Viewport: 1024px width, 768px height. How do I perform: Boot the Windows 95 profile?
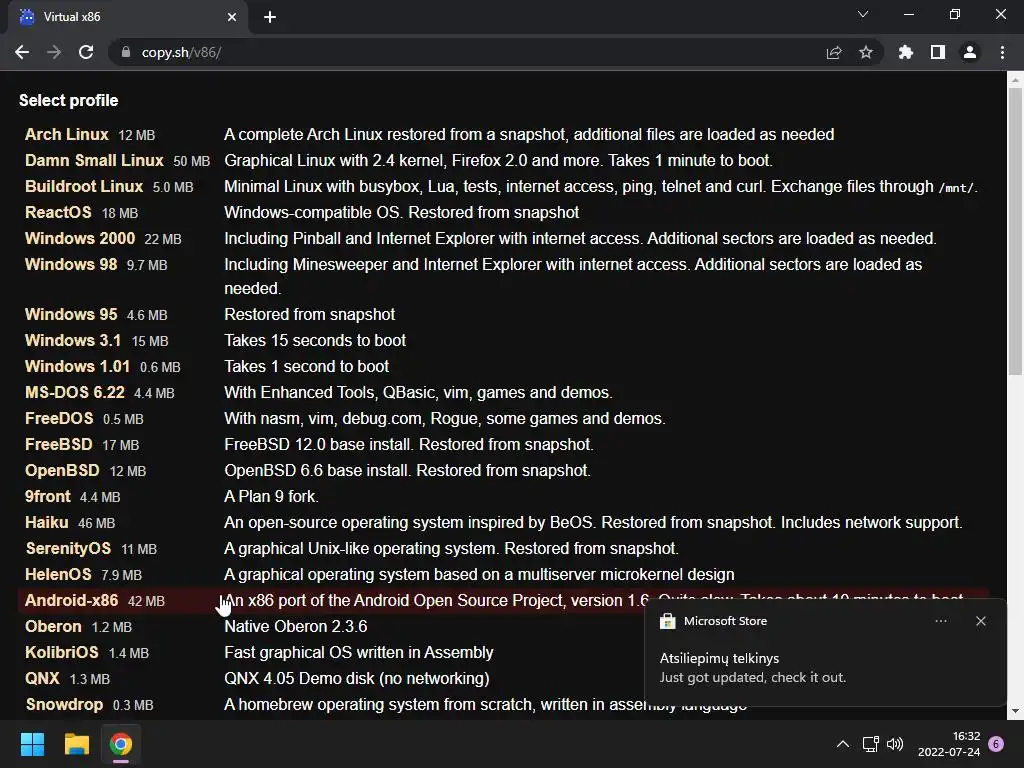coord(71,314)
